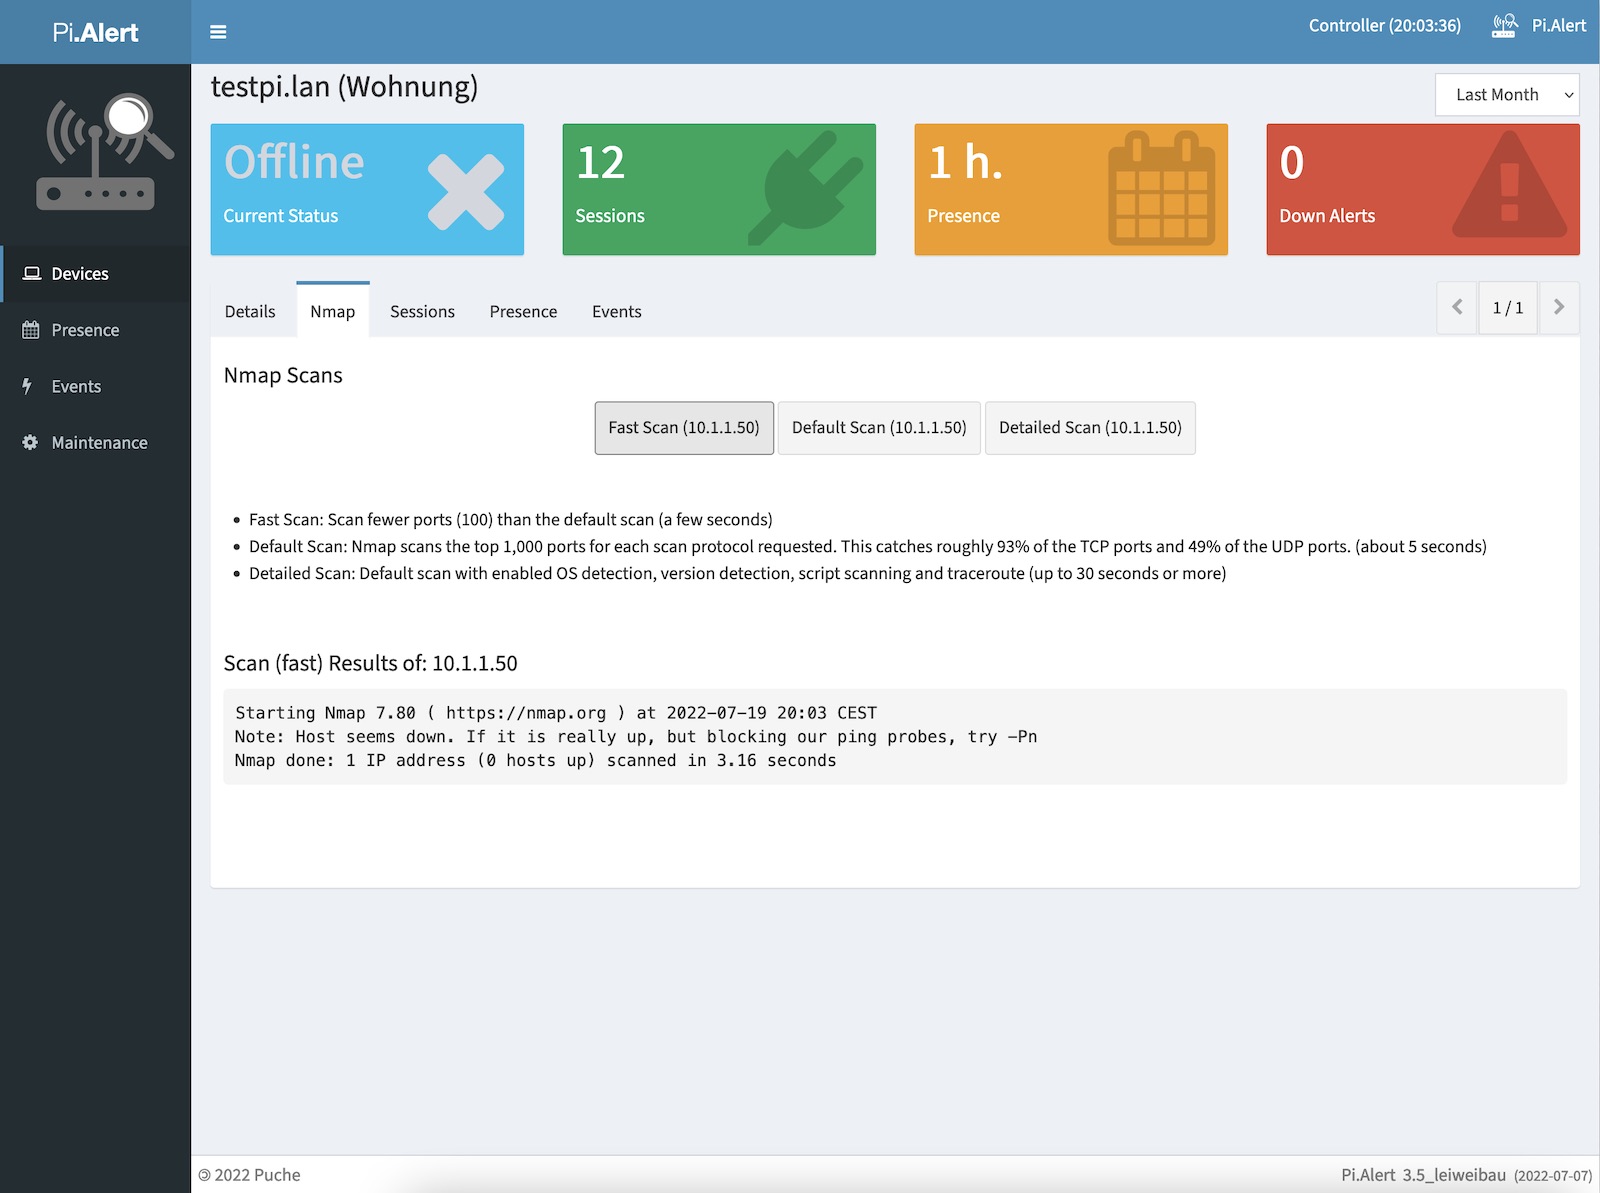Open Maintenance in the sidebar
Image resolution: width=1600 pixels, height=1193 pixels.
coord(99,443)
